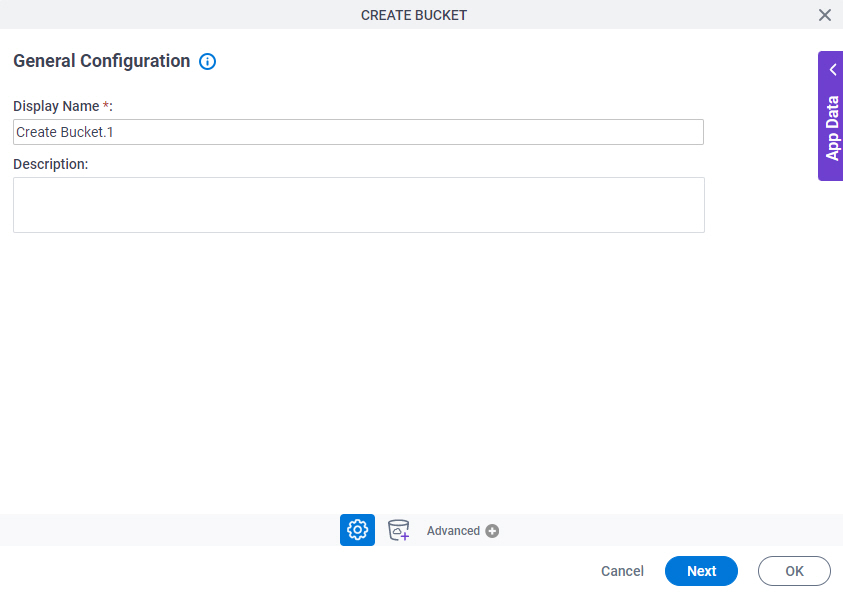843x594 pixels.
Task: Open Advanced options
Action: coord(463,531)
